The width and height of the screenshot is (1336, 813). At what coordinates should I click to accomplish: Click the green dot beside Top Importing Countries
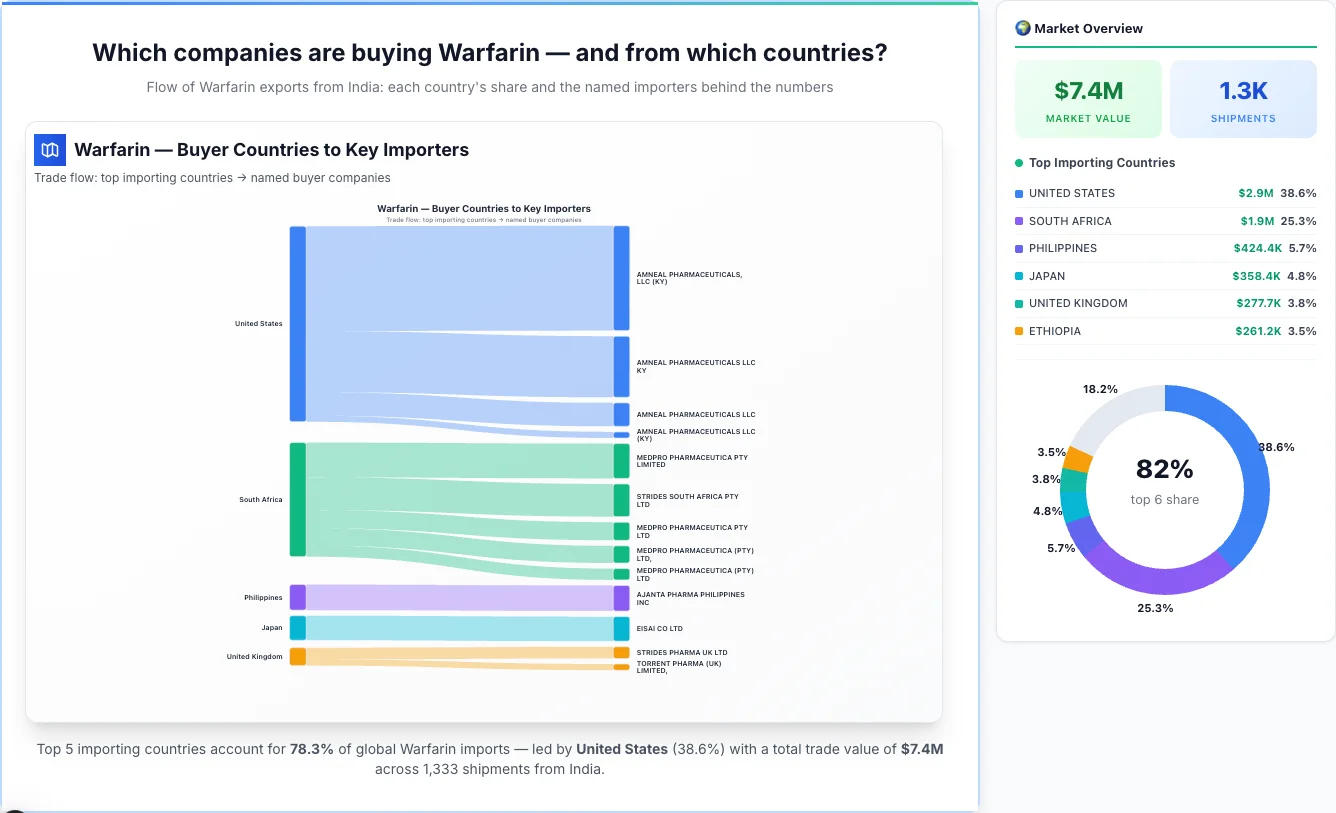1018,163
